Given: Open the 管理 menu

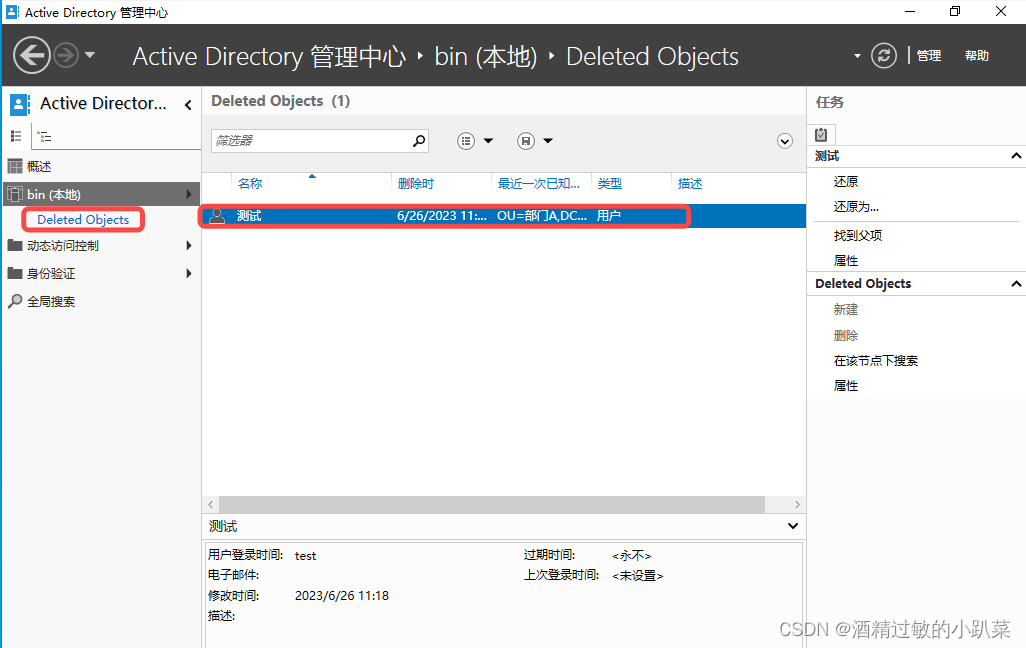Looking at the screenshot, I should (929, 56).
